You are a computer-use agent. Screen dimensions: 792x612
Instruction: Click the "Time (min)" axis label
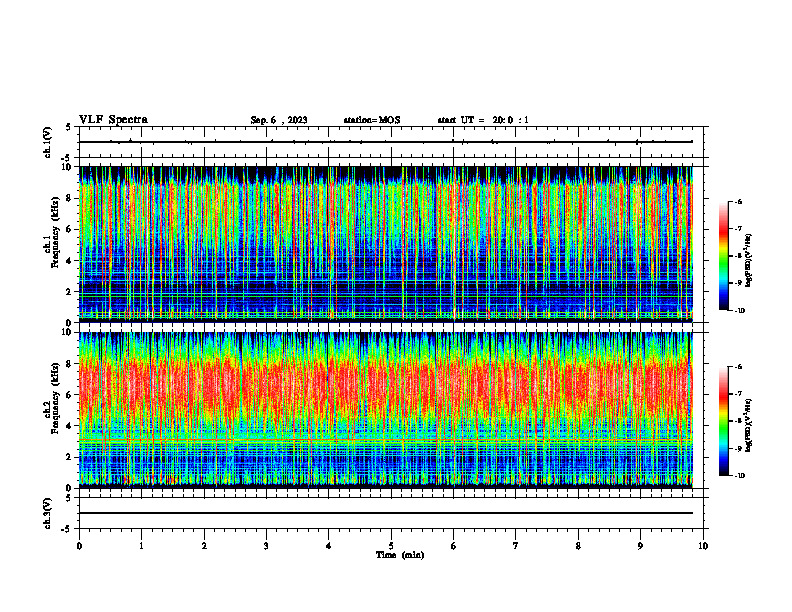400,555
